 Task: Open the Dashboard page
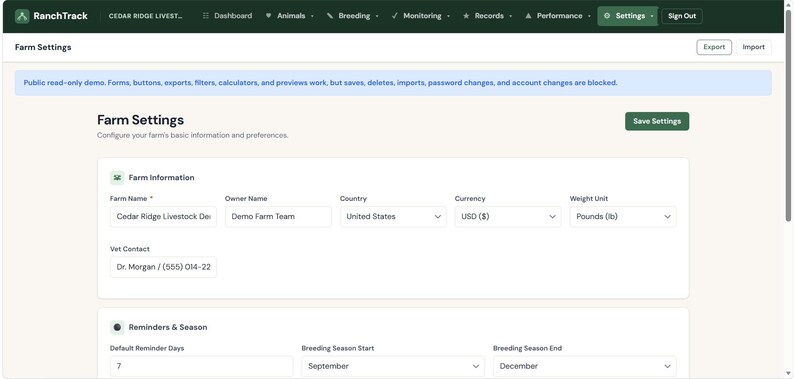point(227,16)
